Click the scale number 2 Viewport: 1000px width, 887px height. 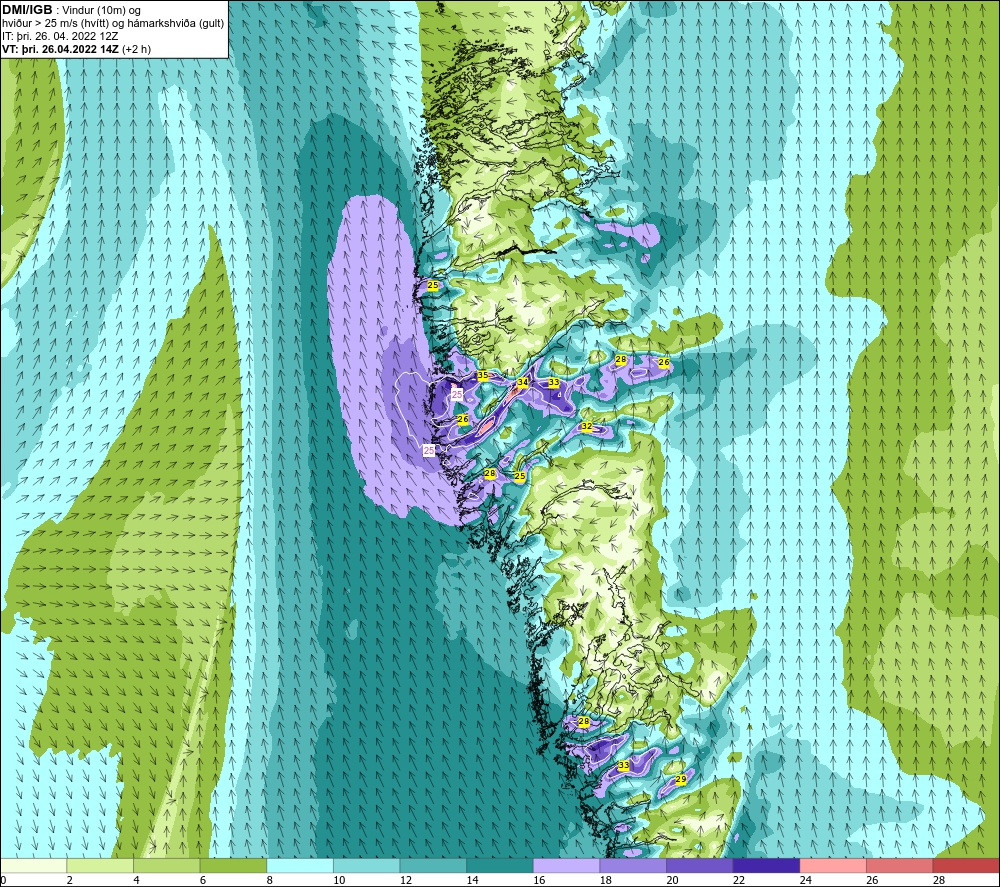70,880
